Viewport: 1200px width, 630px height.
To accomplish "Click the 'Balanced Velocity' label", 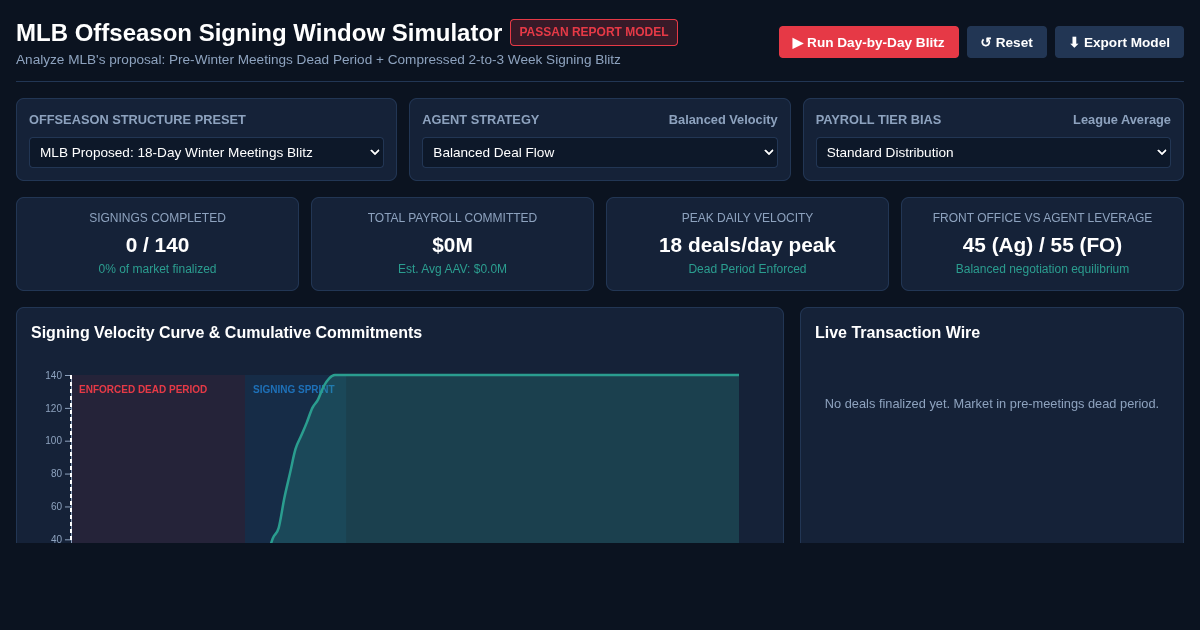I will [723, 120].
